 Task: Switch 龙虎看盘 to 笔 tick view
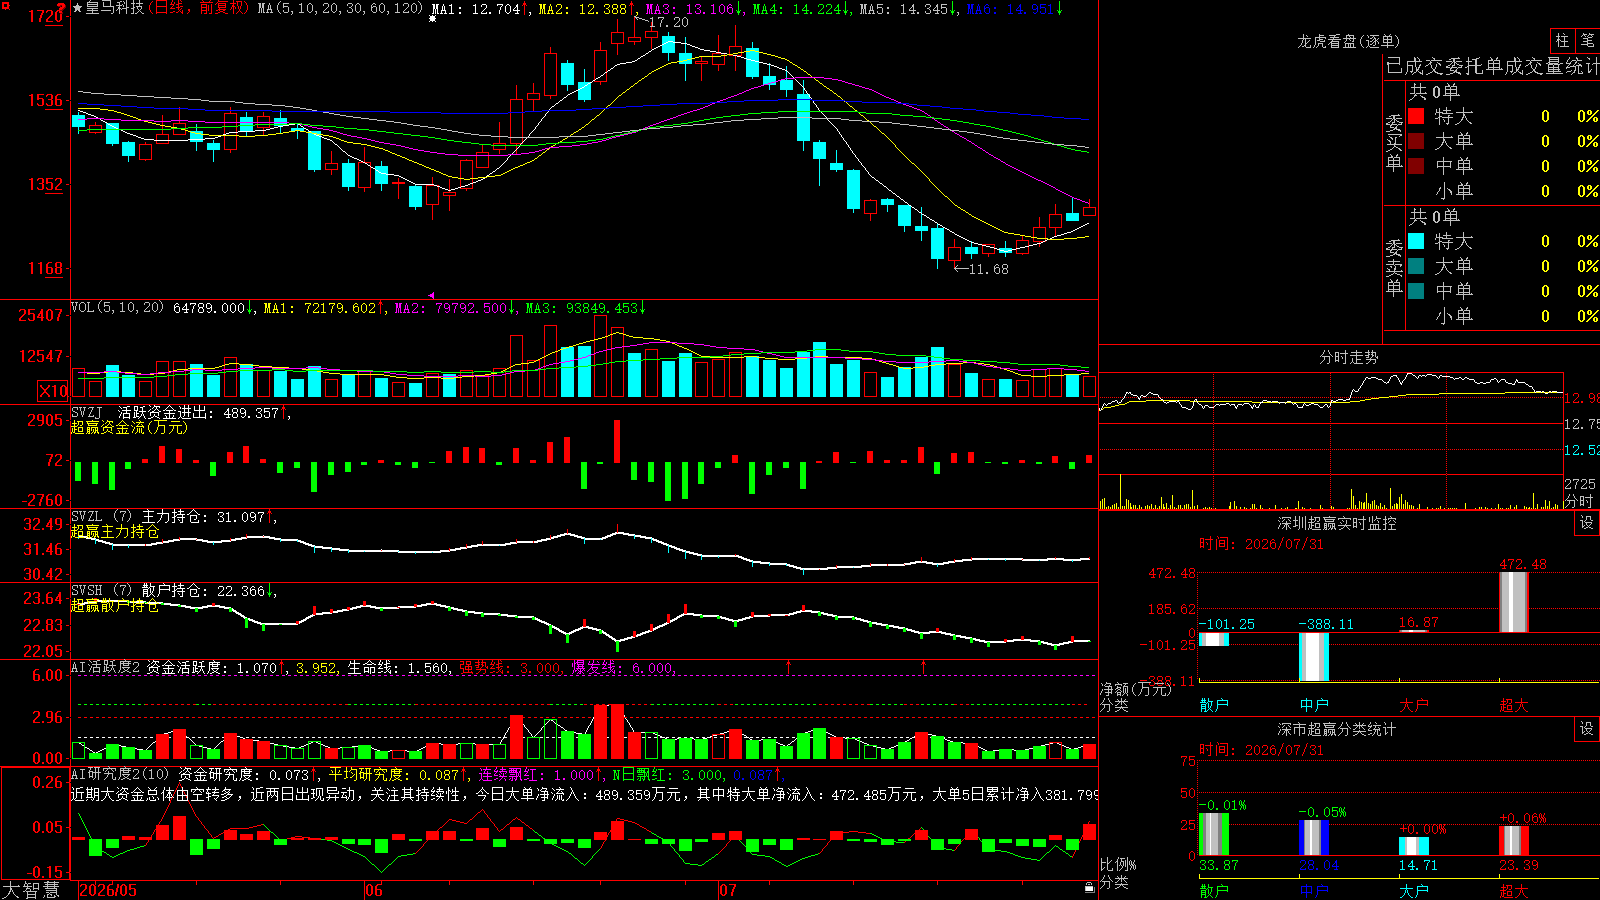click(x=1587, y=40)
